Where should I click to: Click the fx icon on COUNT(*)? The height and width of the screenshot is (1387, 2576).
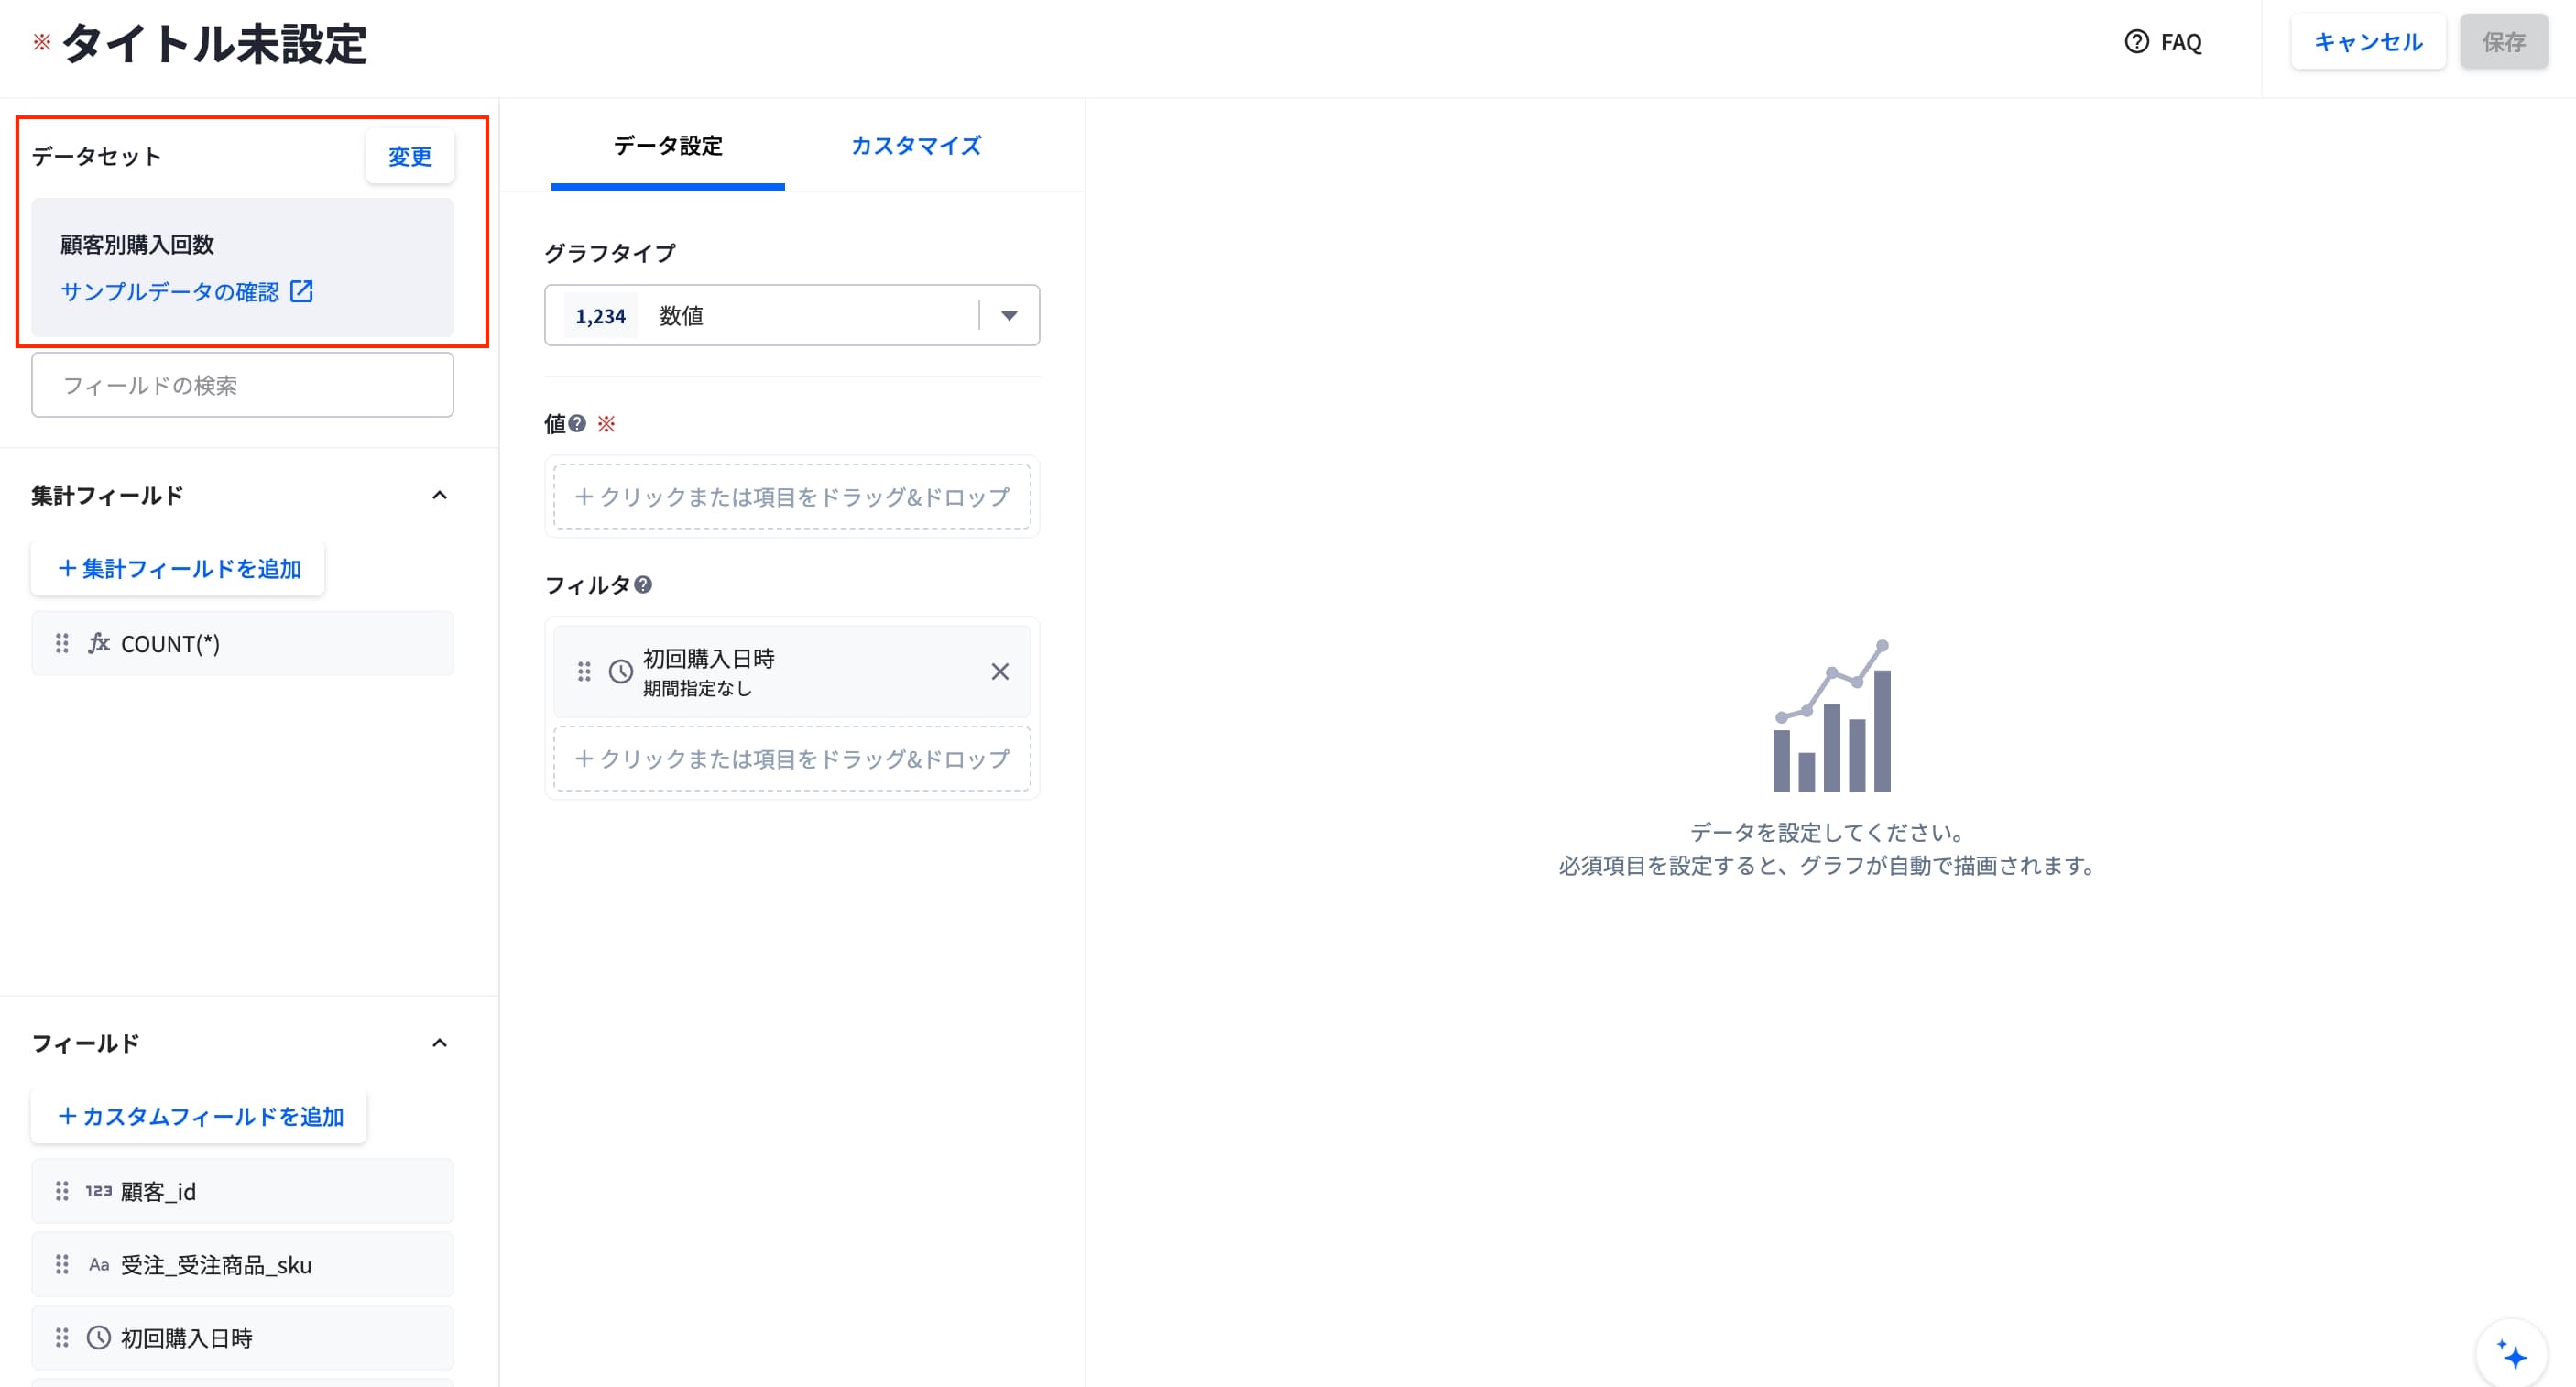pyautogui.click(x=98, y=643)
